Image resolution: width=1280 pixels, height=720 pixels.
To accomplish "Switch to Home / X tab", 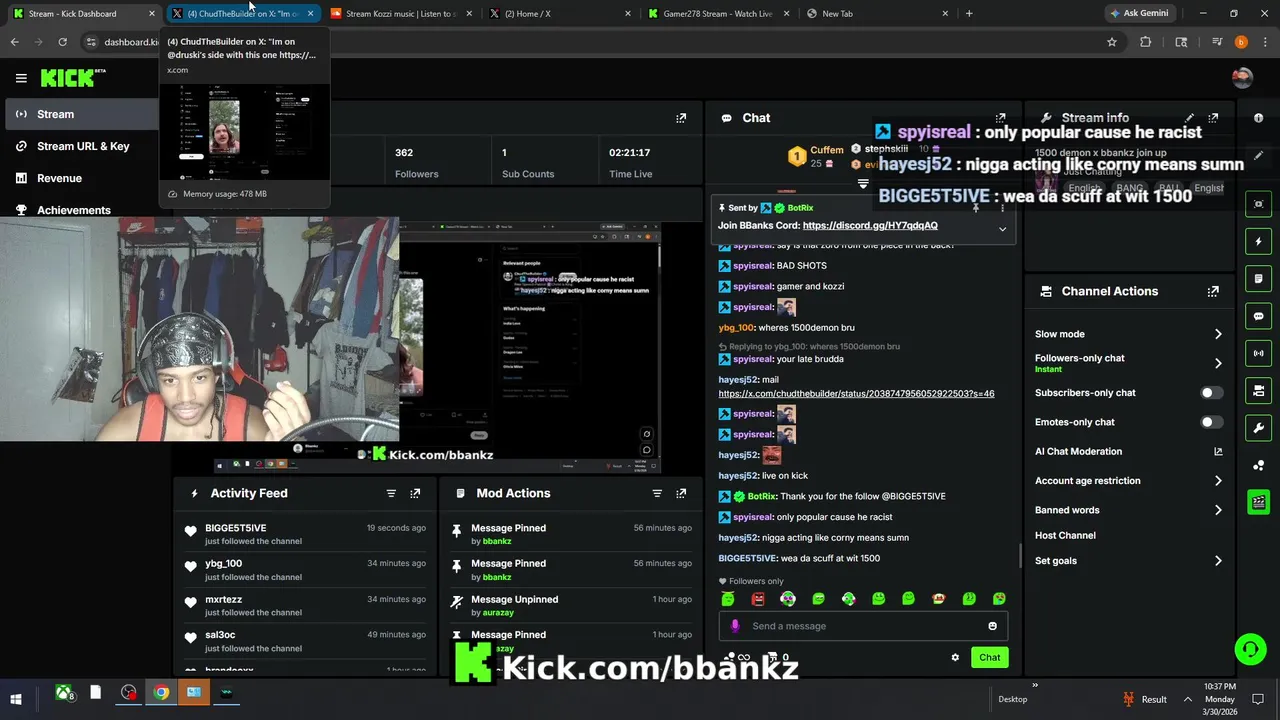I will [560, 14].
